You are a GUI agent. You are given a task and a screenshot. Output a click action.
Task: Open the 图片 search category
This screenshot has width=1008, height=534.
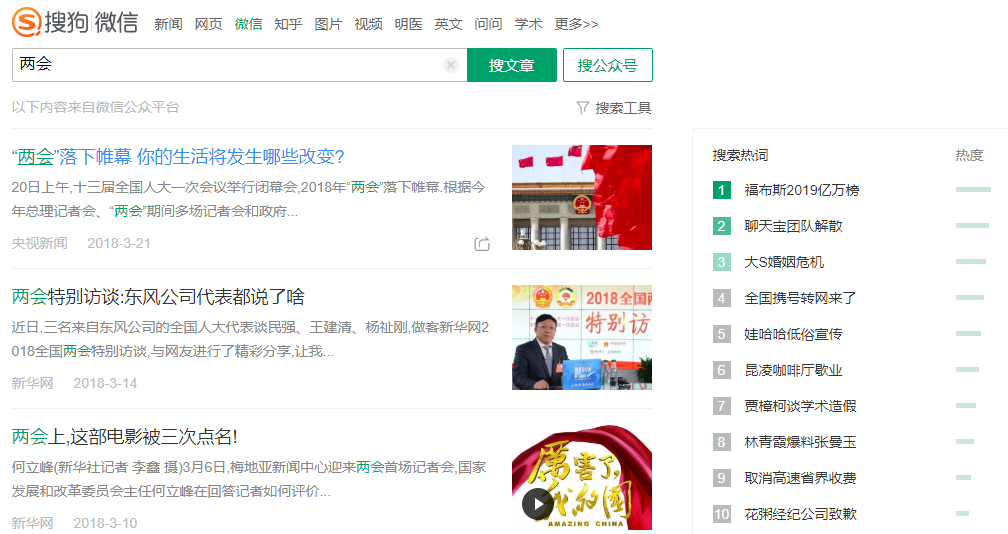point(328,24)
